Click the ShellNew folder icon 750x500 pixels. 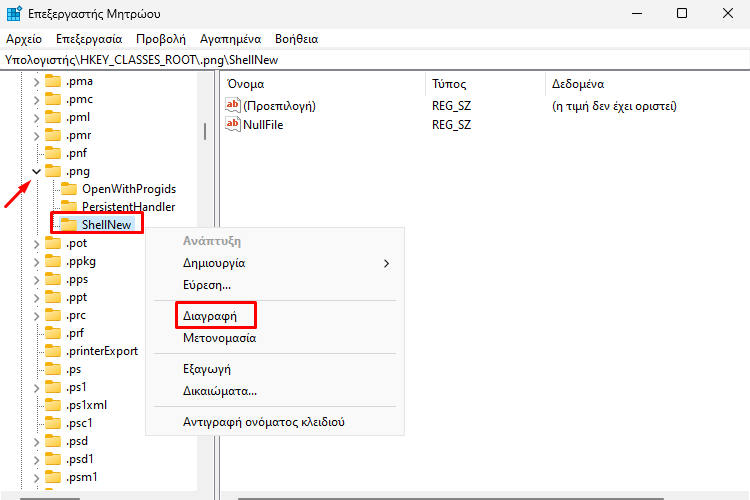(69, 224)
